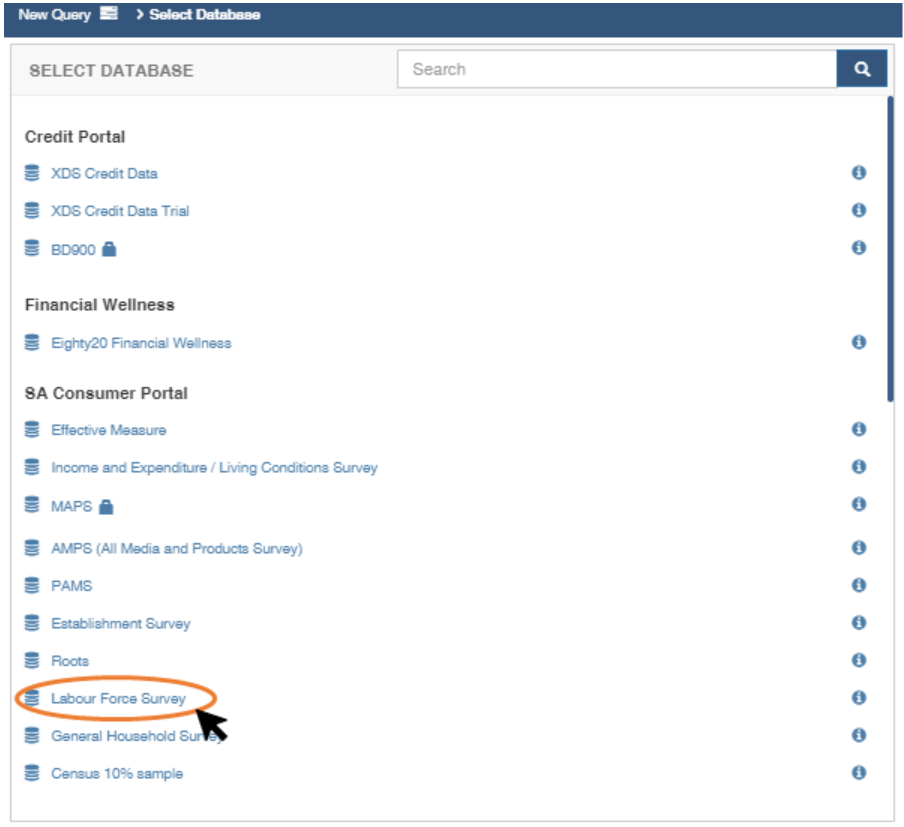Click the search magnifier button
Screen dimensions: 904x827
861,69
